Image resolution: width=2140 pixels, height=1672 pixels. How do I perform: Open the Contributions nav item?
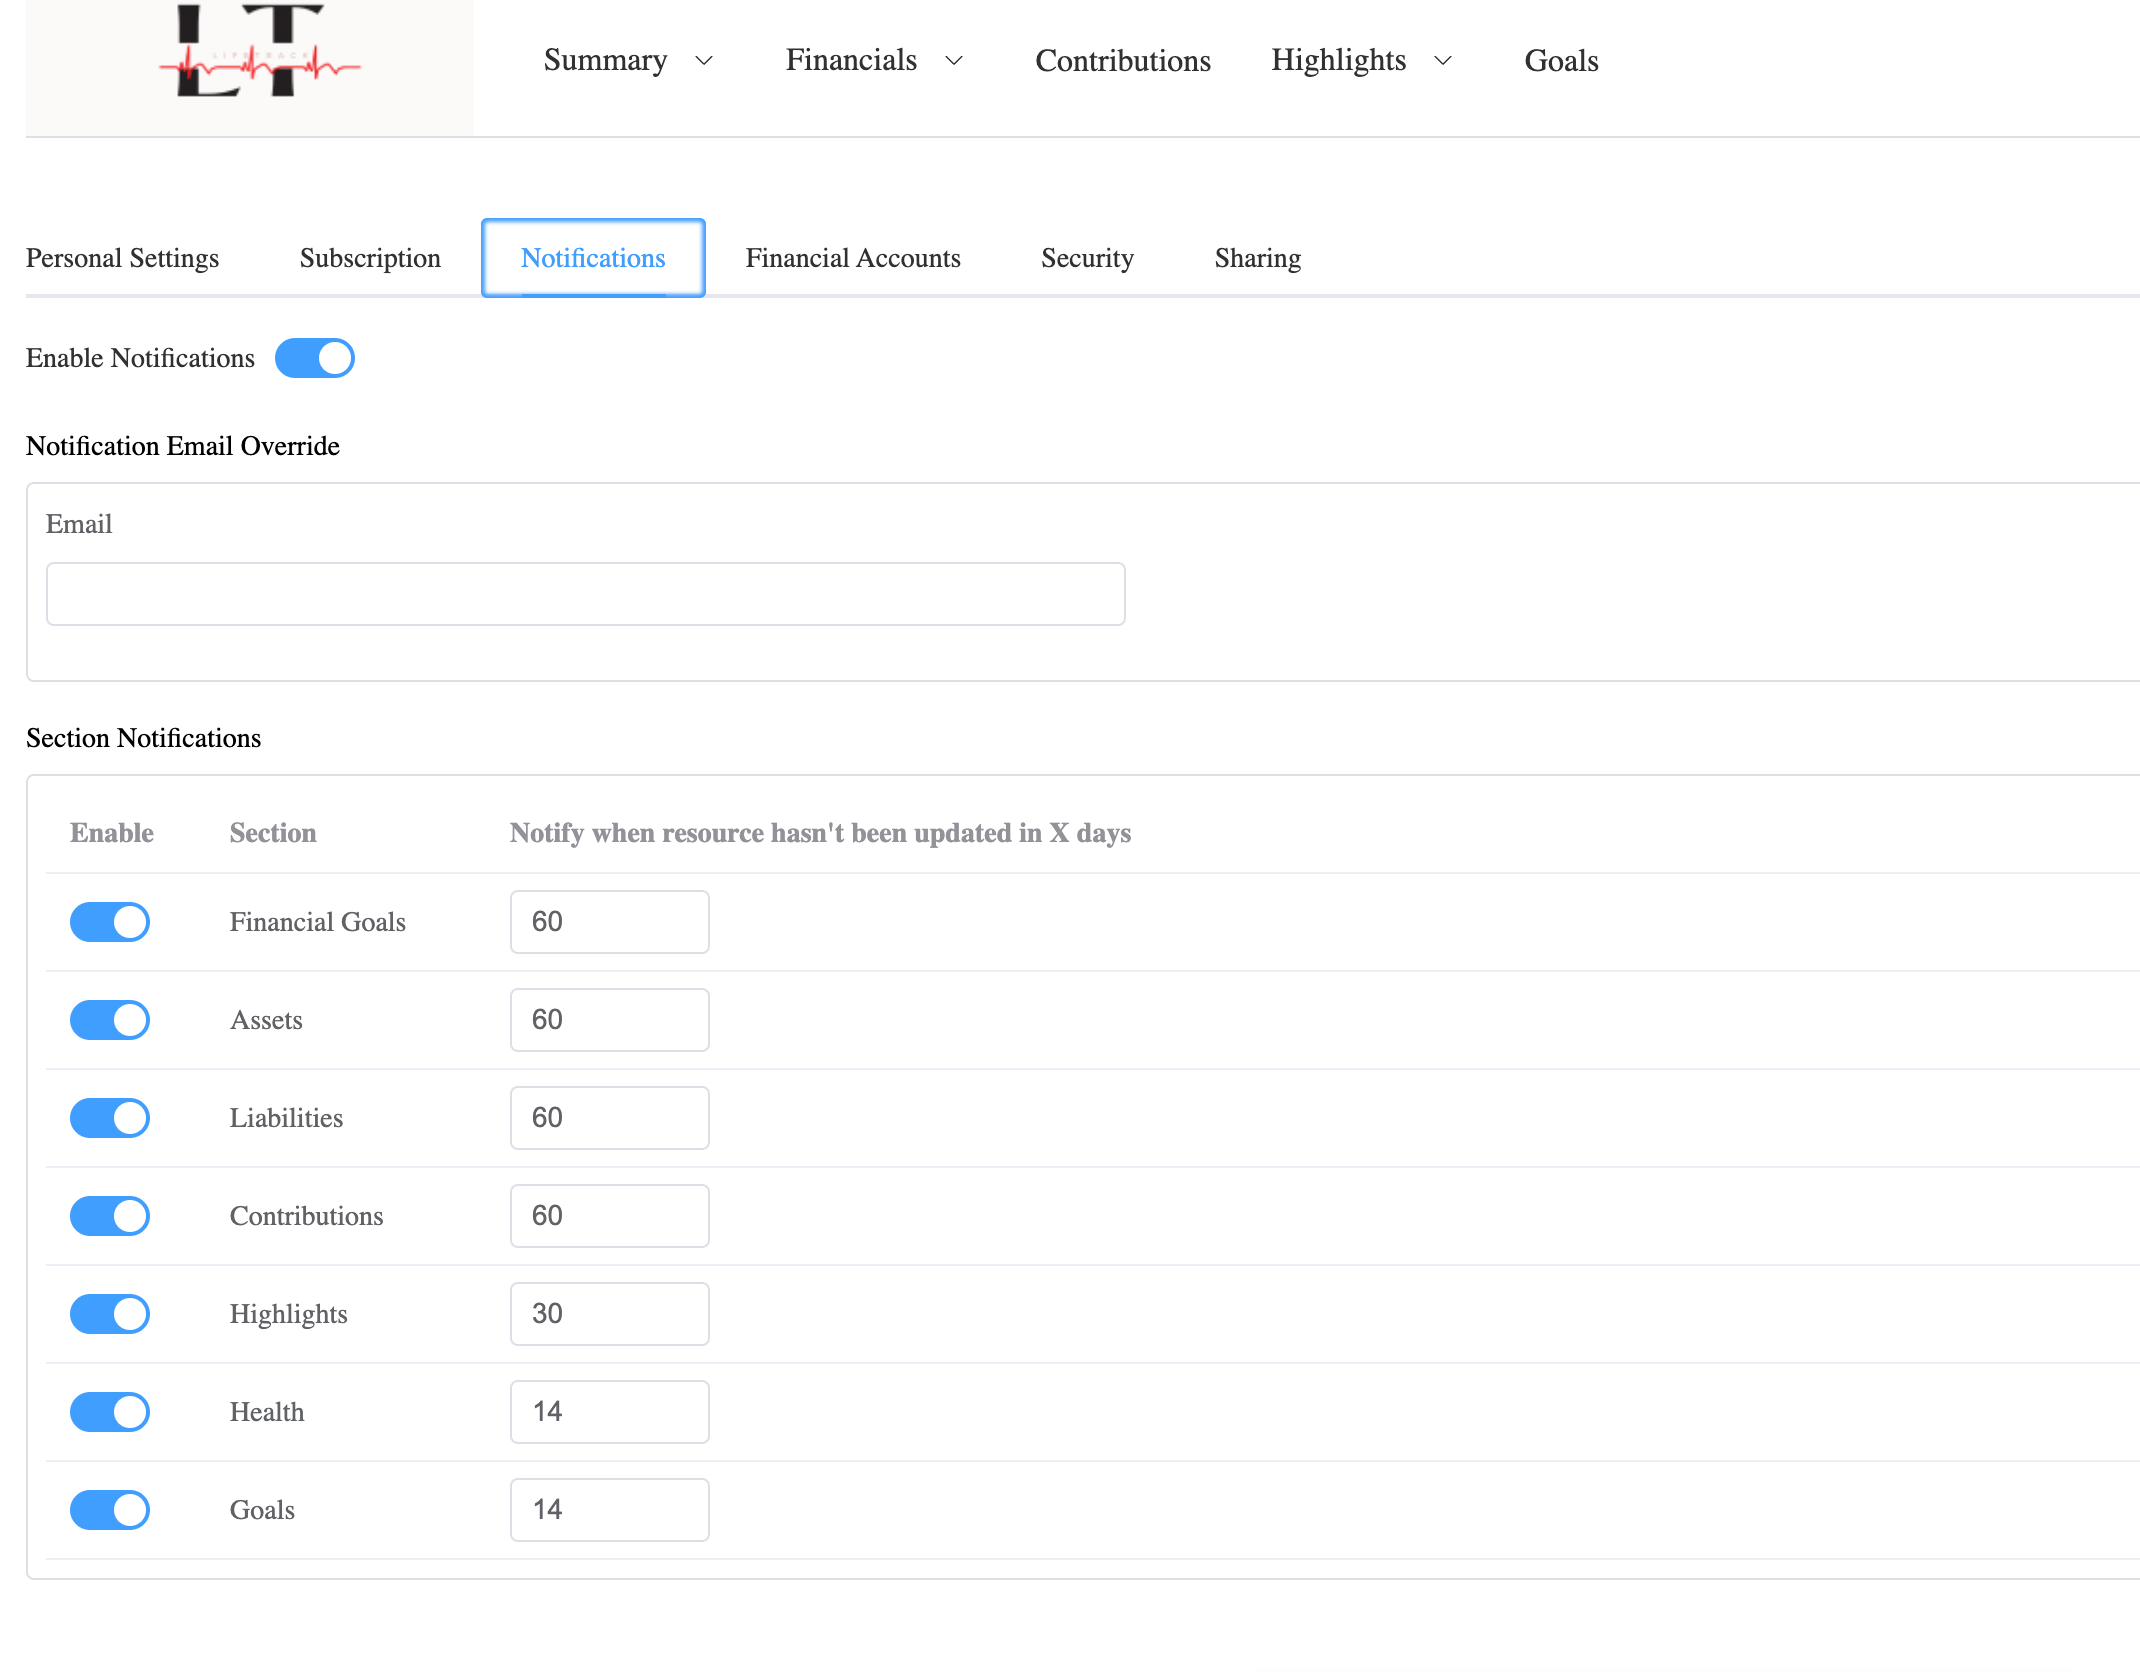point(1122,61)
